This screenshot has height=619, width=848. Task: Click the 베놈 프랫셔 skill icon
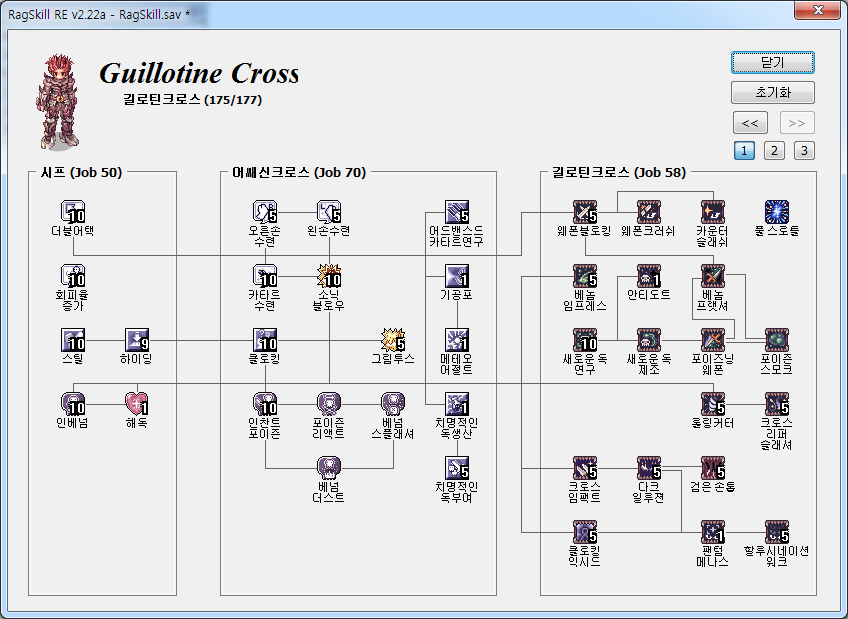(713, 276)
